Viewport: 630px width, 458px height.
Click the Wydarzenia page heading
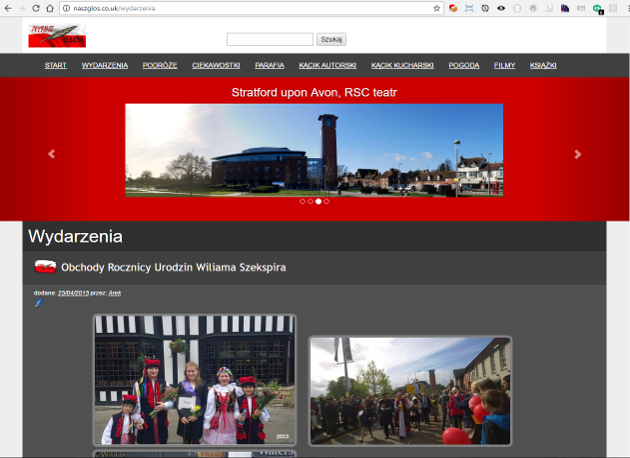[x=76, y=236]
